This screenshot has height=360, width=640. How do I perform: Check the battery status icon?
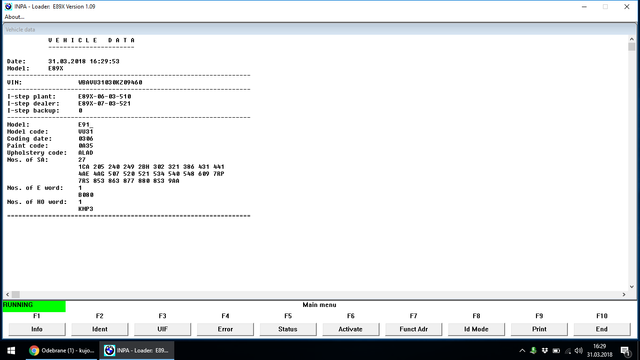pos(556,351)
